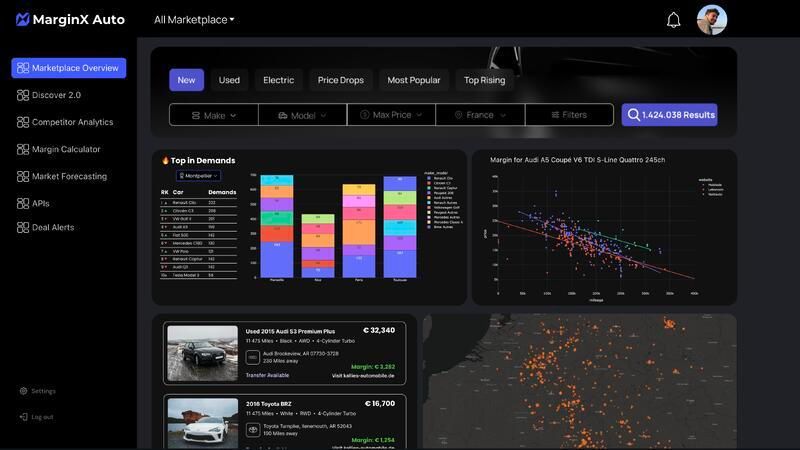Select Tesla Model 3 row in demands table
The width and height of the screenshot is (800, 450).
(x=198, y=275)
